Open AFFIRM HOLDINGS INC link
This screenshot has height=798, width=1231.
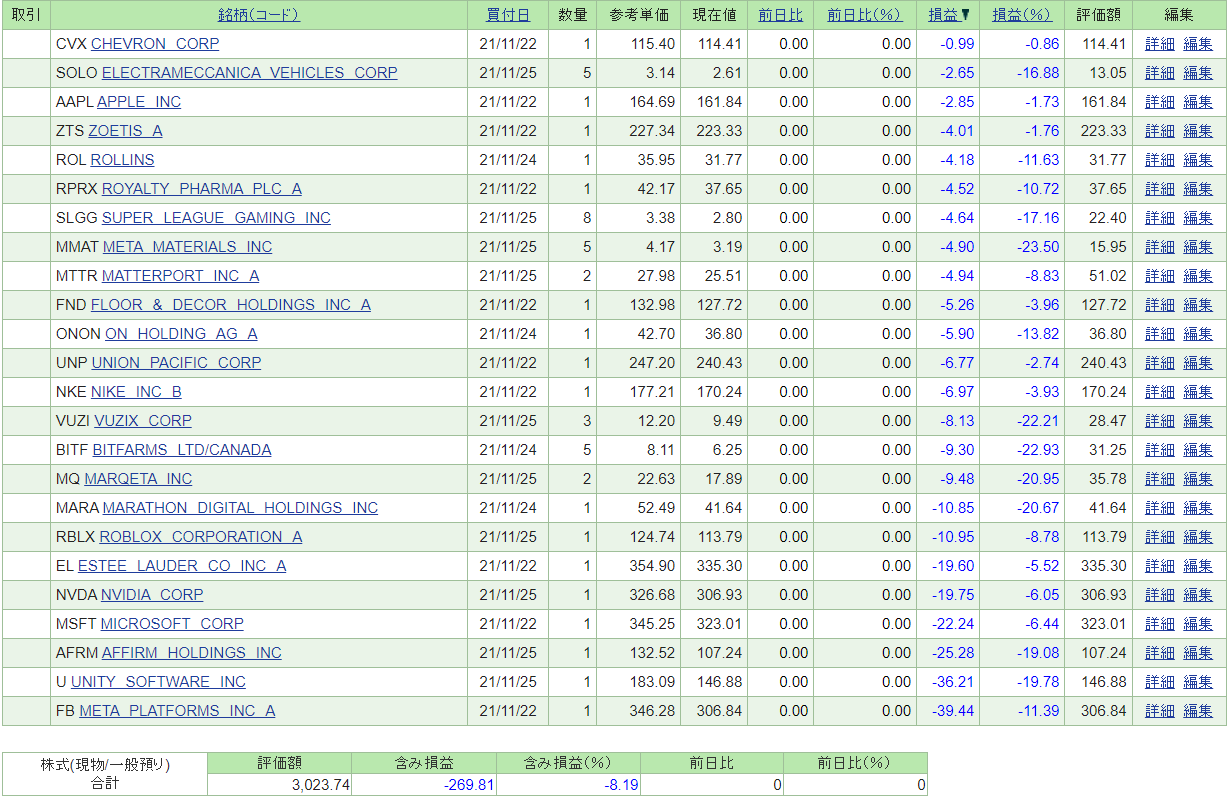click(x=192, y=653)
